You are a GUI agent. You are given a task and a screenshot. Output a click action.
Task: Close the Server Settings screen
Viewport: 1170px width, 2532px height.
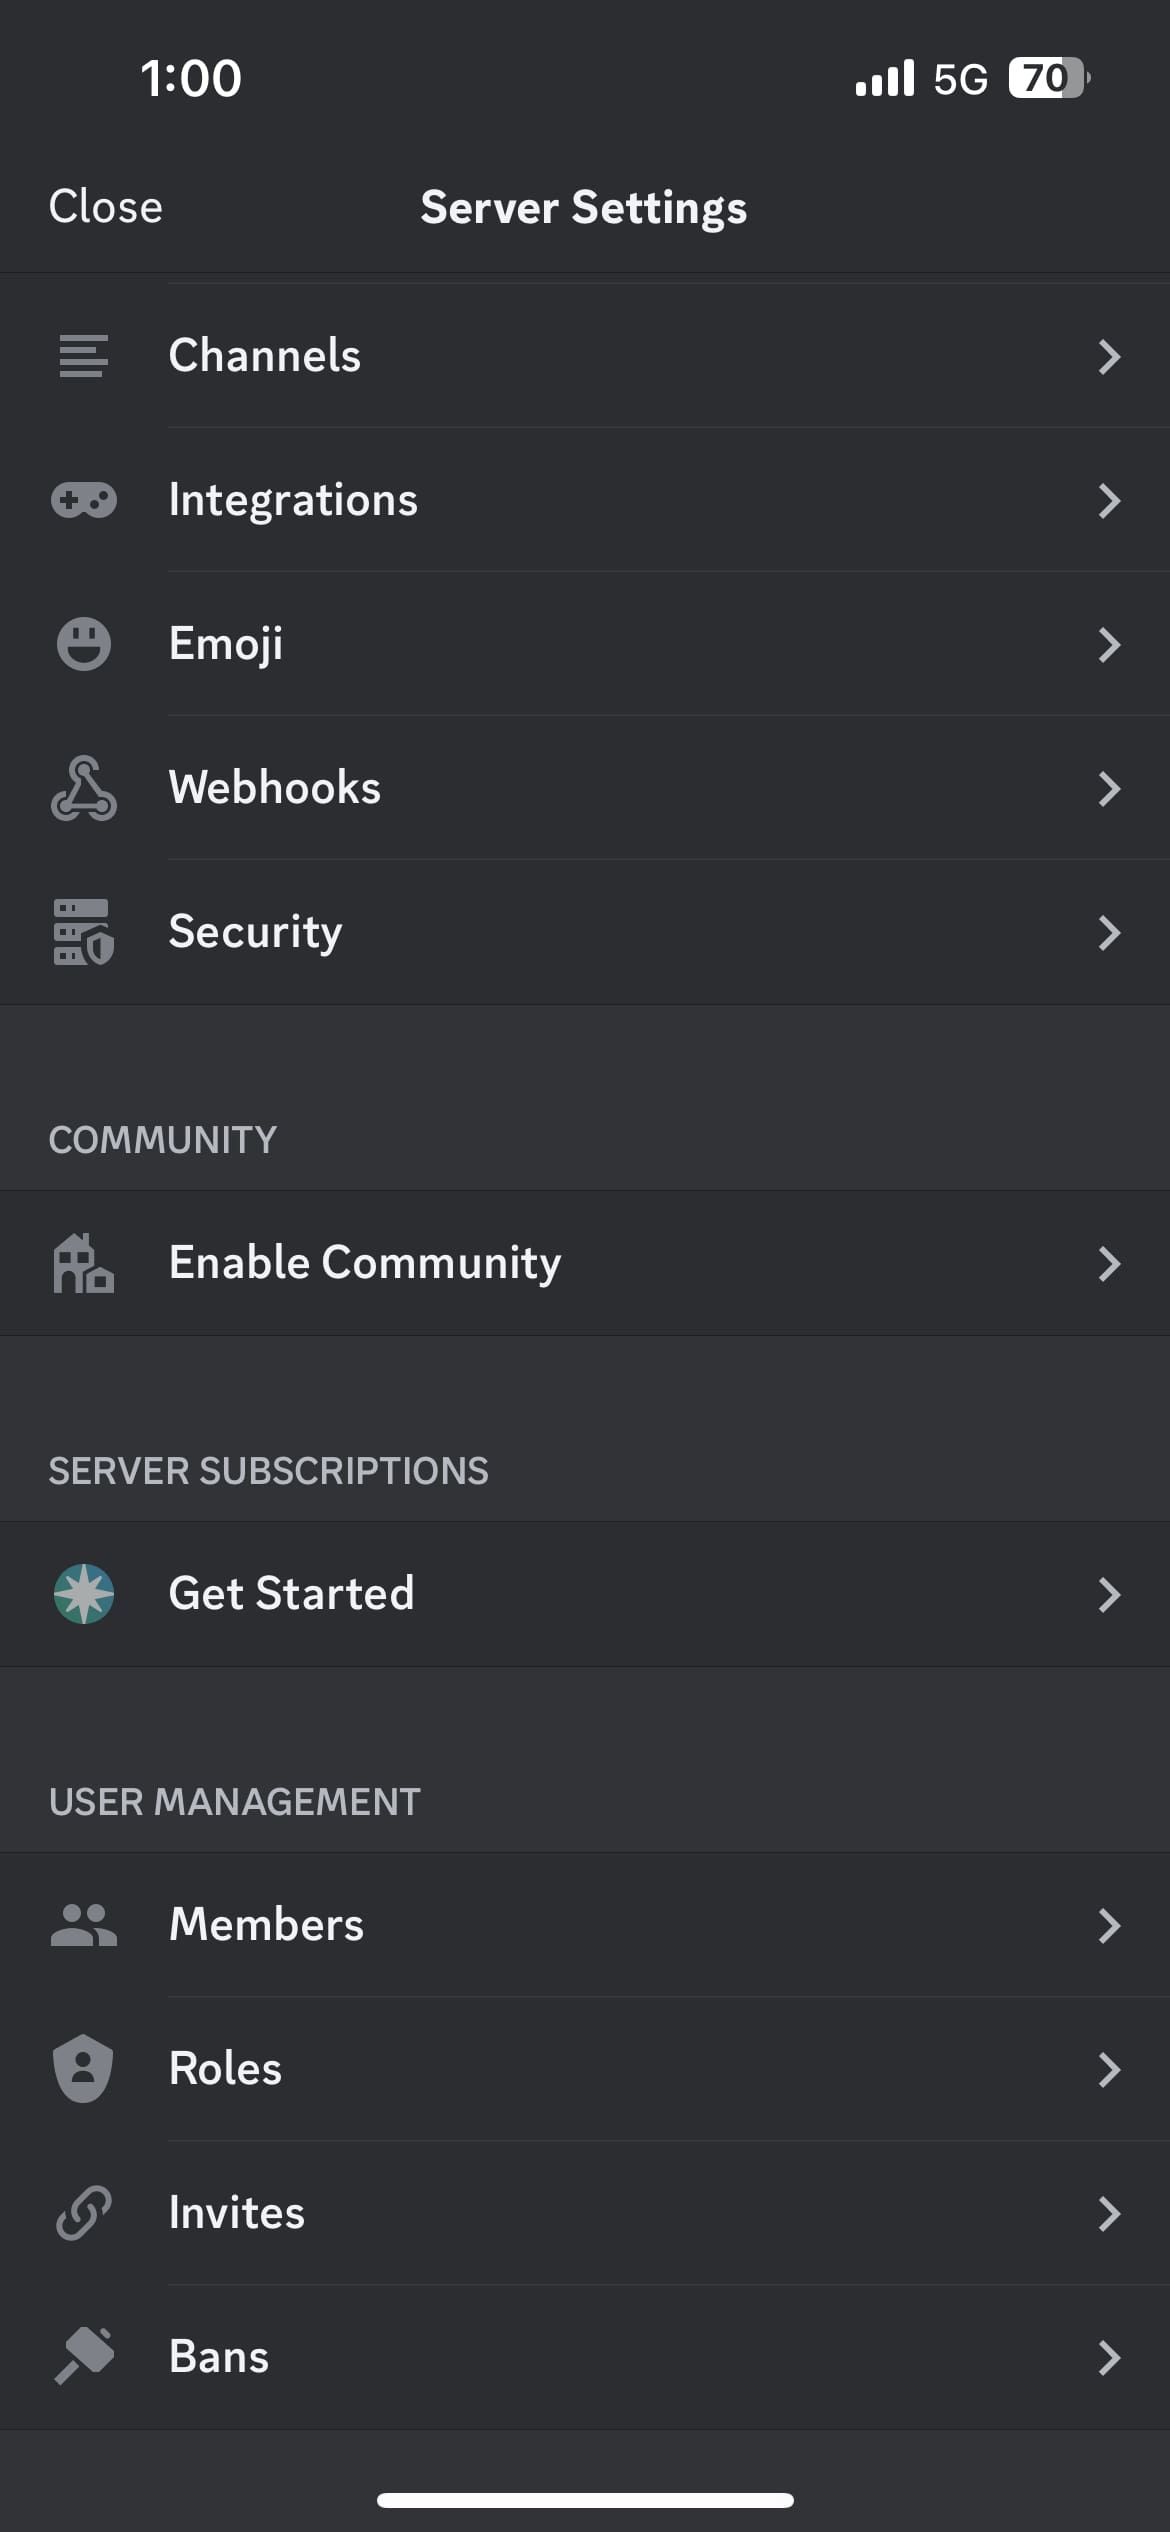coord(106,207)
